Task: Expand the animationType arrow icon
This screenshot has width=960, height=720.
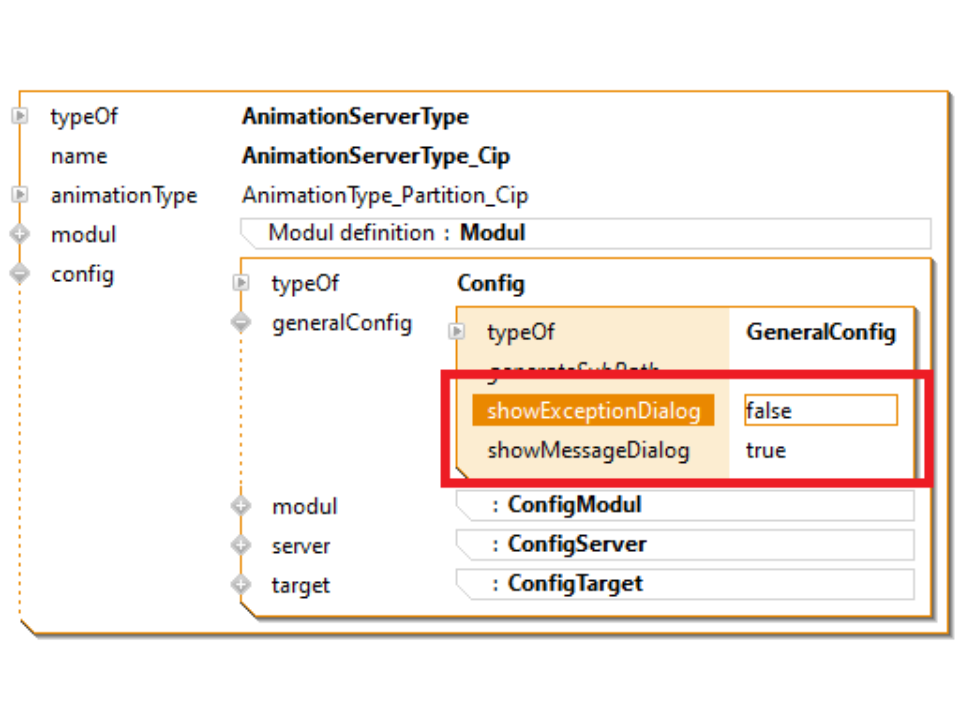Action: 19,194
